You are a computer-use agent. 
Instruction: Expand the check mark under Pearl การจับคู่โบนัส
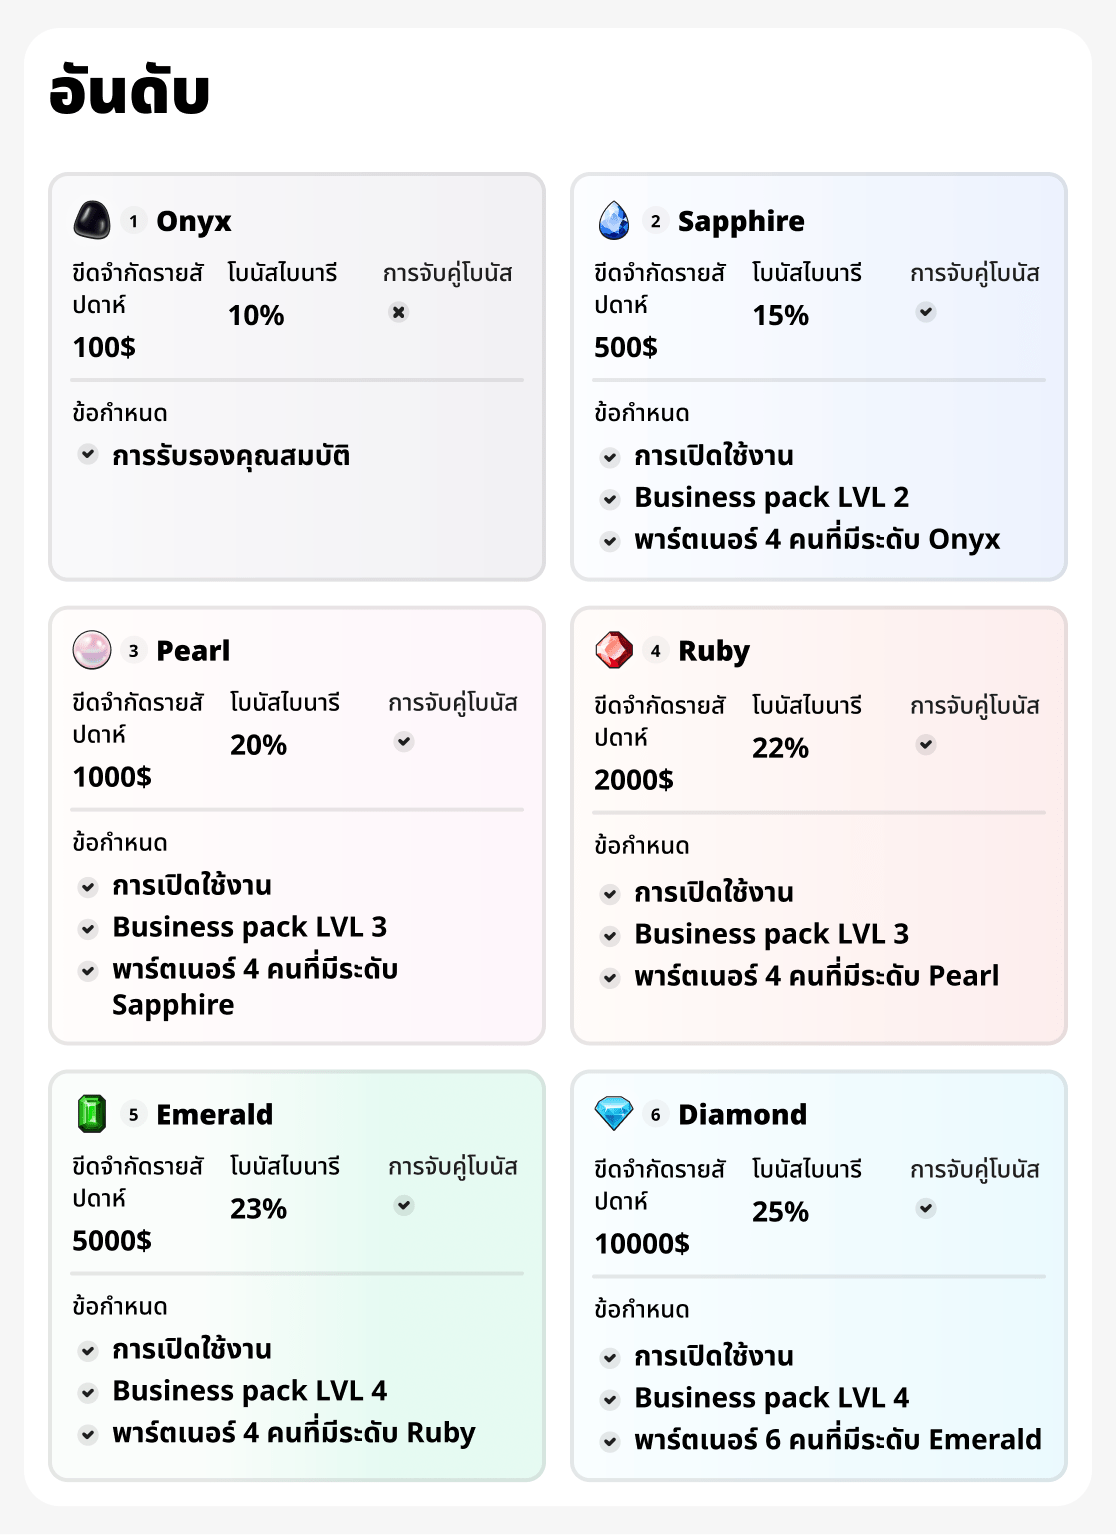tap(403, 741)
